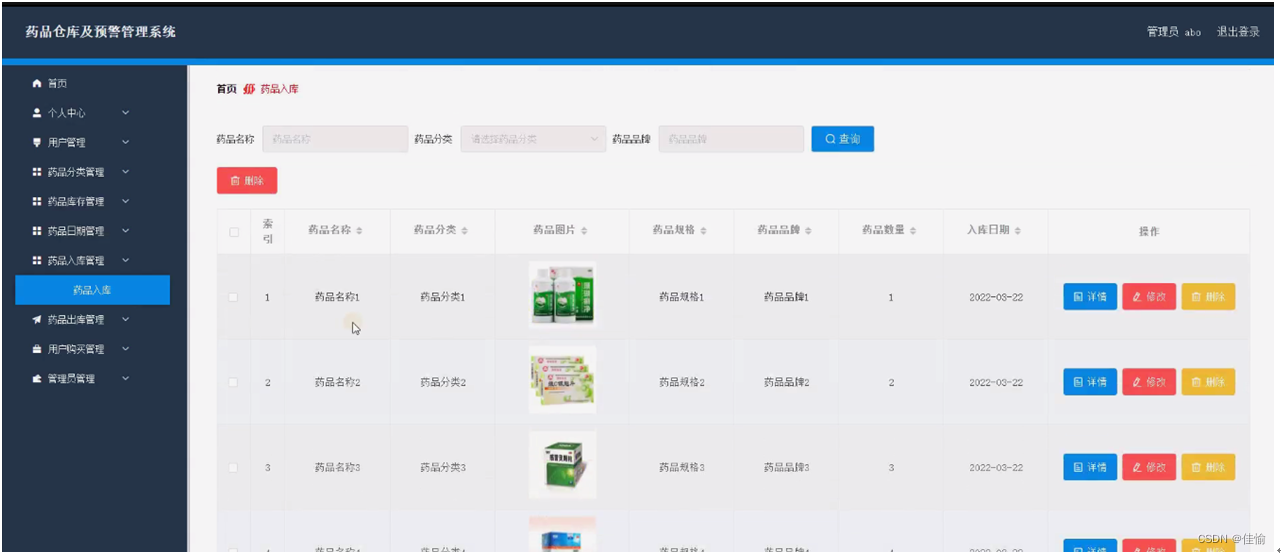Click the blue 查询 search button
The image size is (1281, 554).
(x=842, y=139)
